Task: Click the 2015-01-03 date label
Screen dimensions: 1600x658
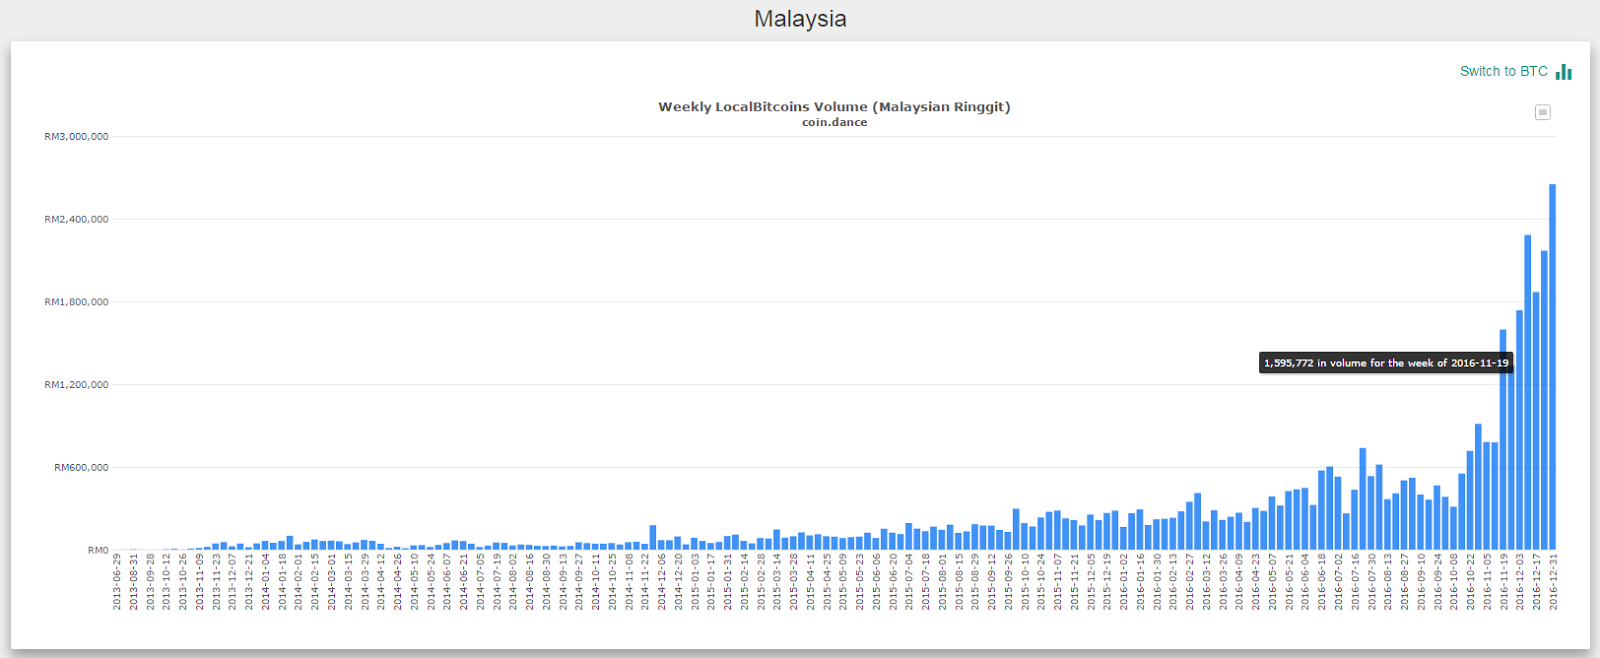Action: [695, 582]
